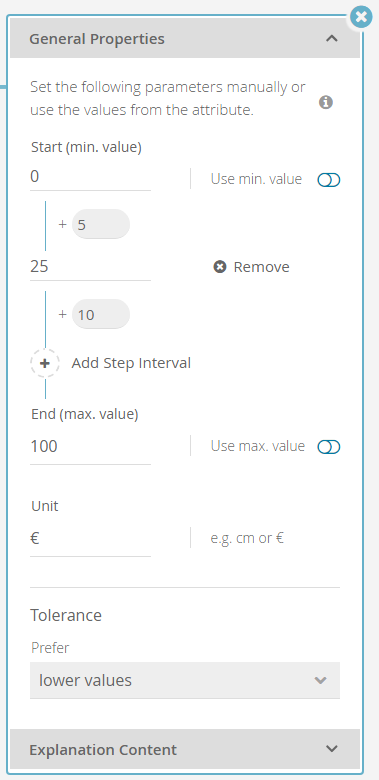Select the step increment field showing 10
379x780 pixels.
pyautogui.click(x=101, y=314)
